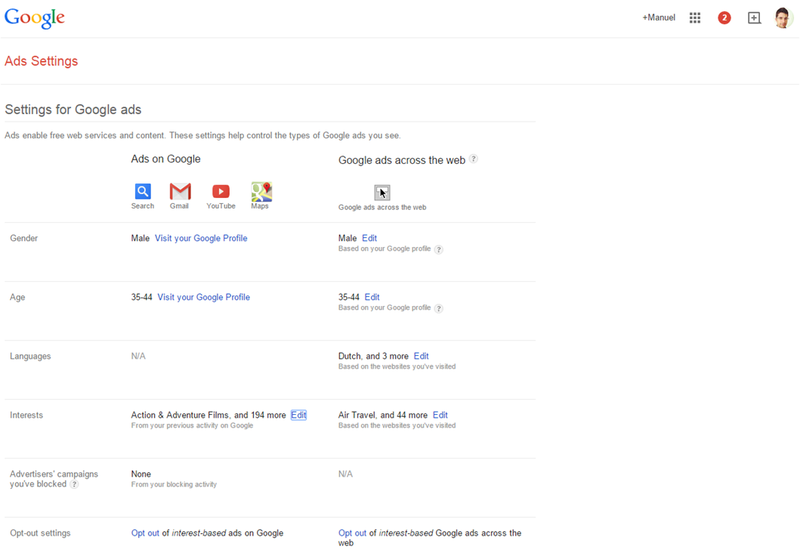Edit Air Travel interests
The width and height of the screenshot is (800, 559).
pos(440,415)
